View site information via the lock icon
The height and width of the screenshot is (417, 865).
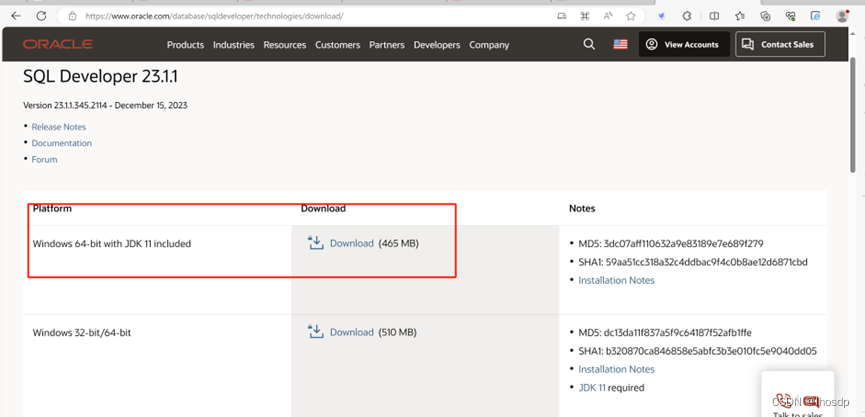pyautogui.click(x=72, y=16)
